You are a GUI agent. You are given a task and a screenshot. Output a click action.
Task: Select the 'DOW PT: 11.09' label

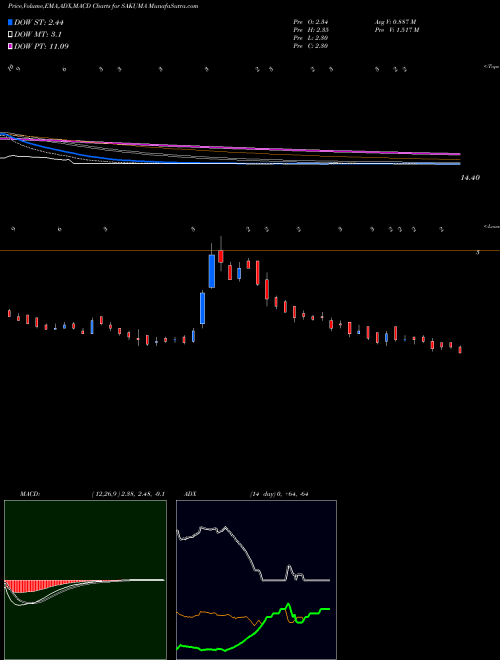pyautogui.click(x=41, y=46)
